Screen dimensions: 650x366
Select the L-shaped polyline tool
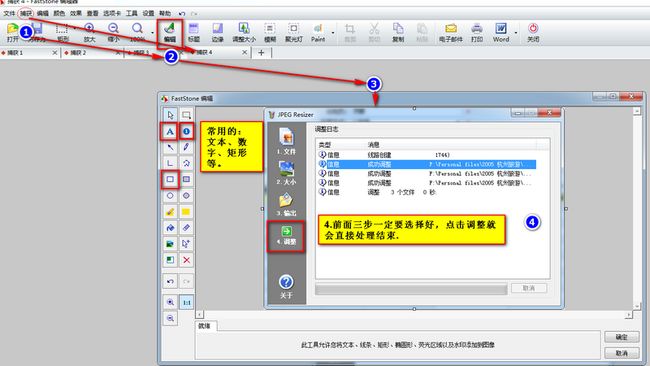170,163
